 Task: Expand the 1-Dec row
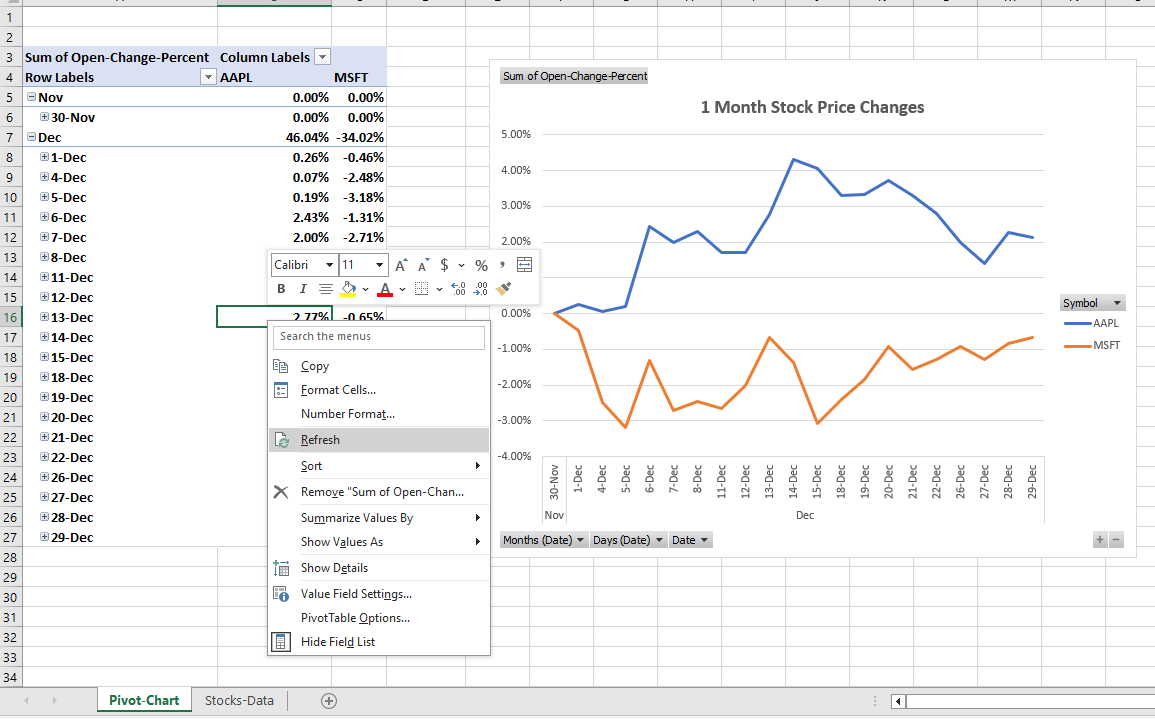44,156
